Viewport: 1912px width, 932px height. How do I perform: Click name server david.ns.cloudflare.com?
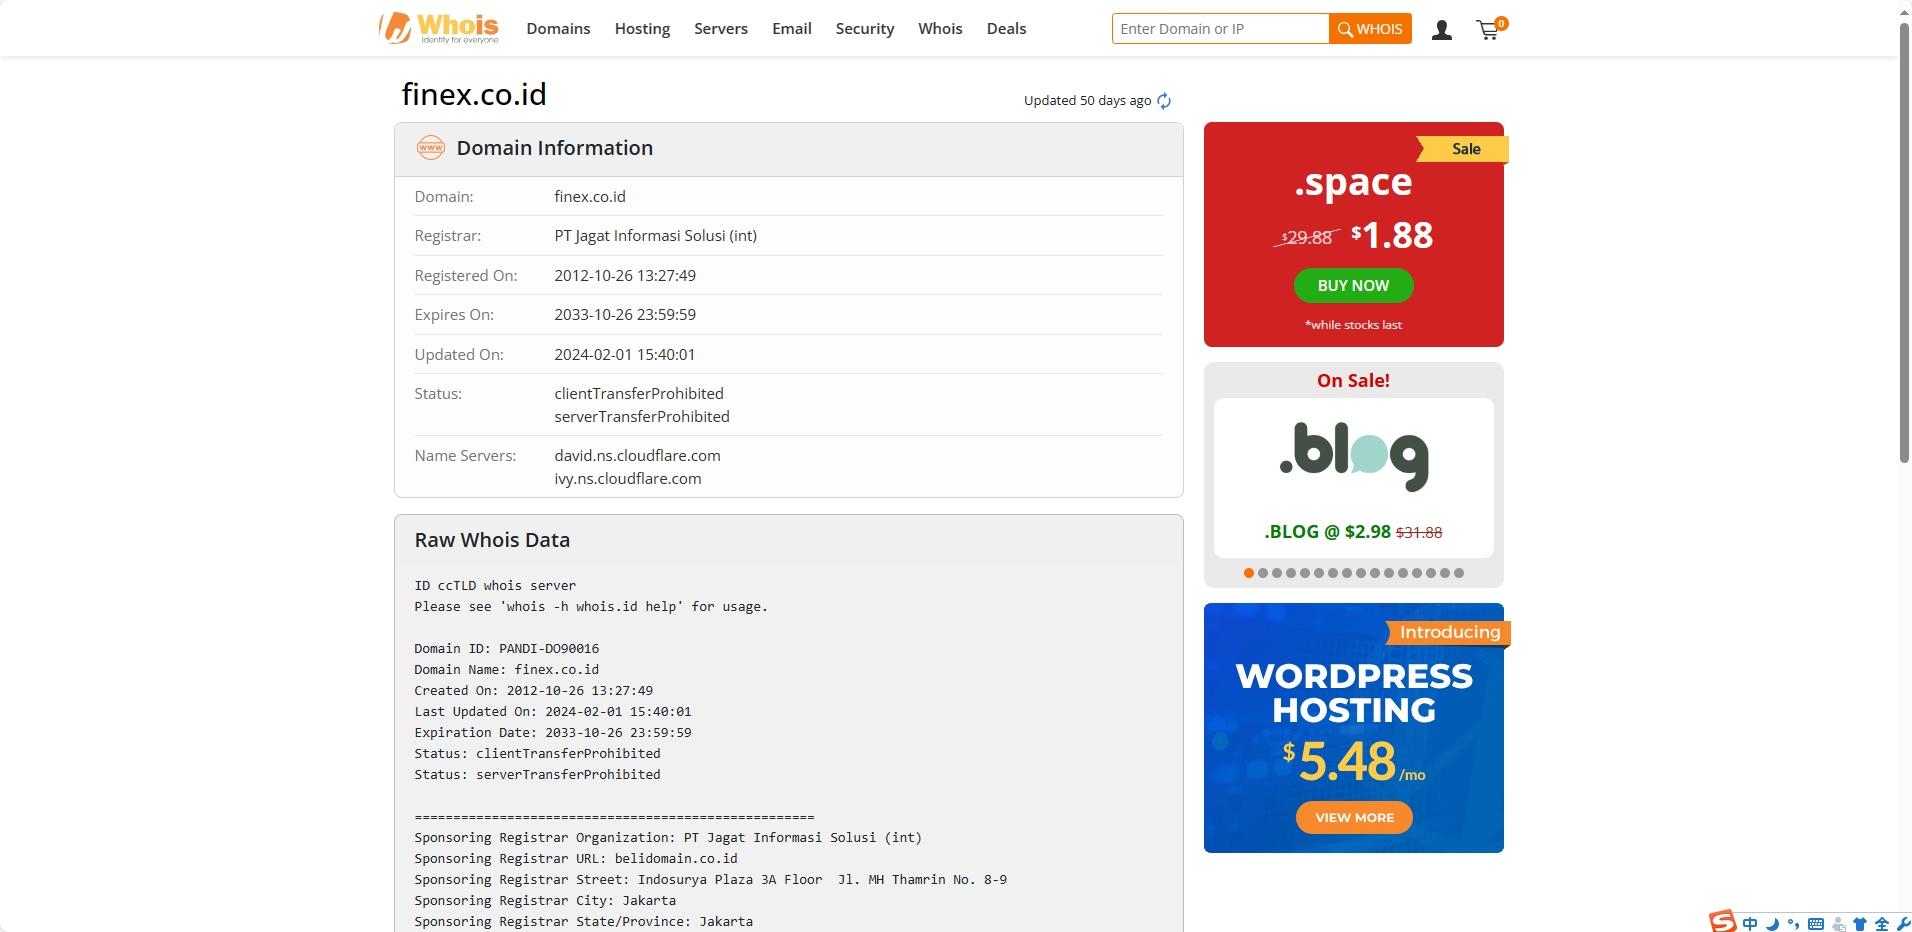637,456
